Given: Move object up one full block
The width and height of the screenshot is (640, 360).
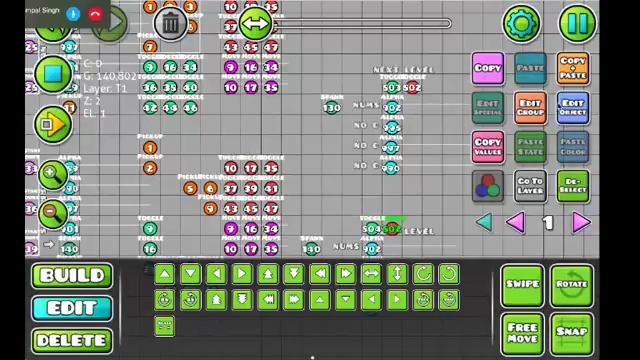Looking at the screenshot, I should (x=268, y=274).
